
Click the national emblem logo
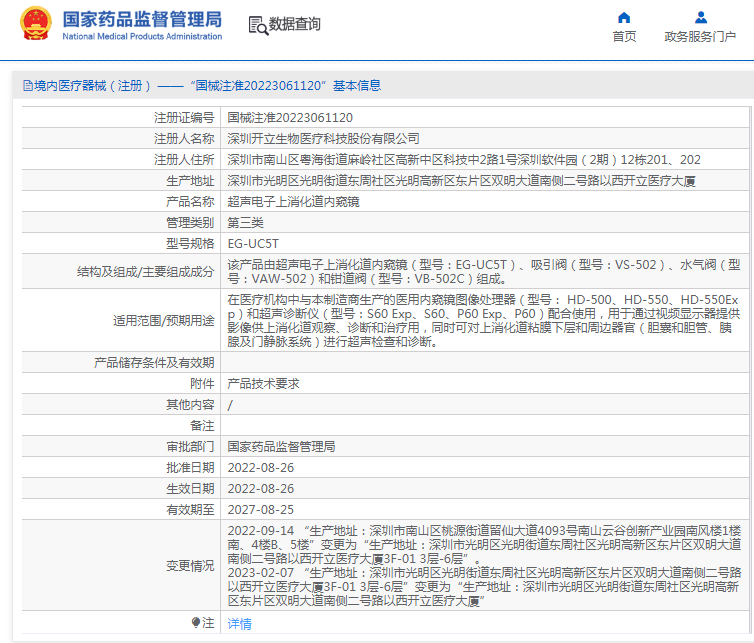point(36,23)
